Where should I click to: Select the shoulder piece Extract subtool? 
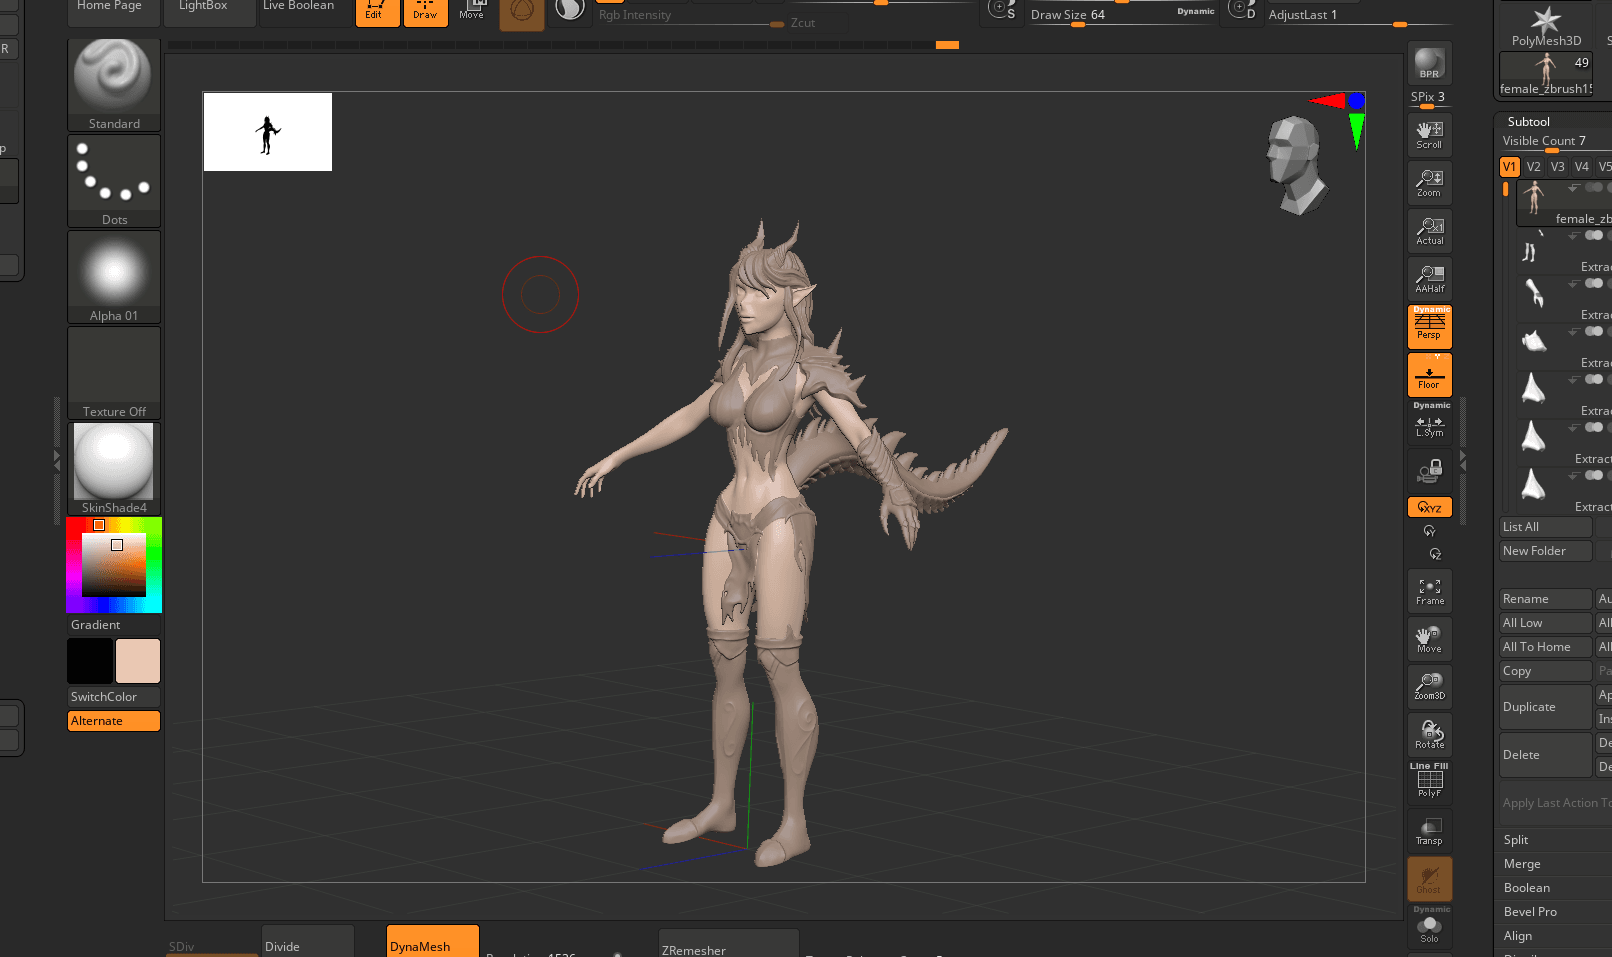pos(1564,347)
